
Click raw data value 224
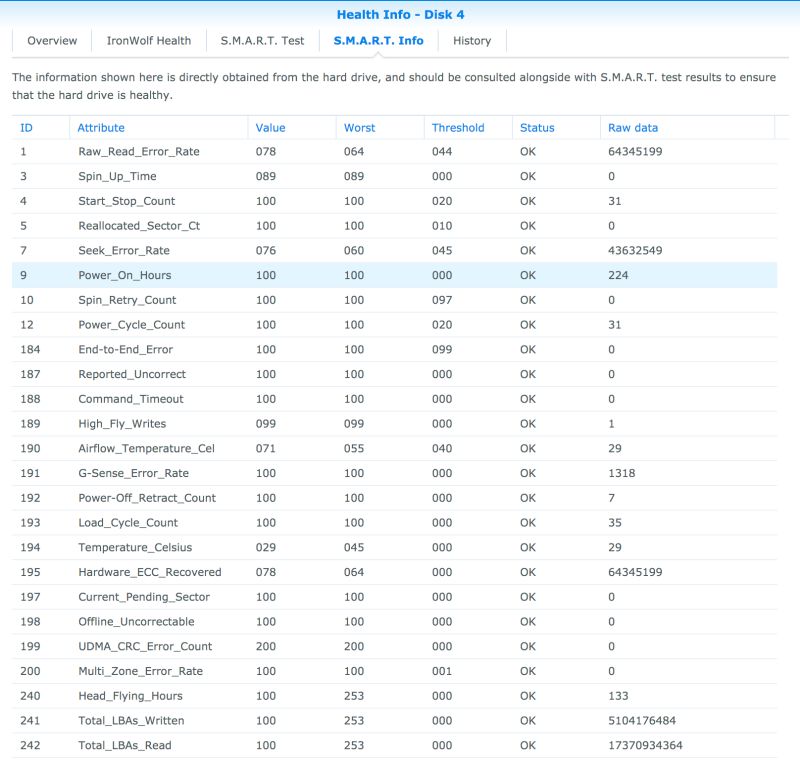coord(618,276)
